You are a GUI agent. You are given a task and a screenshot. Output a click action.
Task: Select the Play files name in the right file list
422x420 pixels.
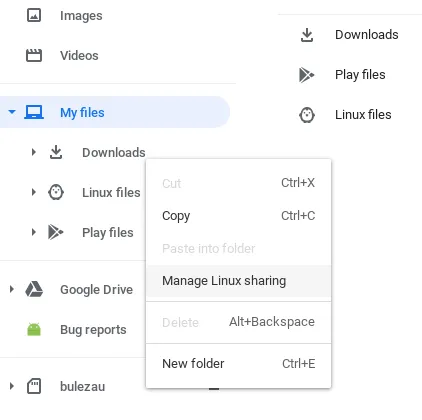coord(360,75)
